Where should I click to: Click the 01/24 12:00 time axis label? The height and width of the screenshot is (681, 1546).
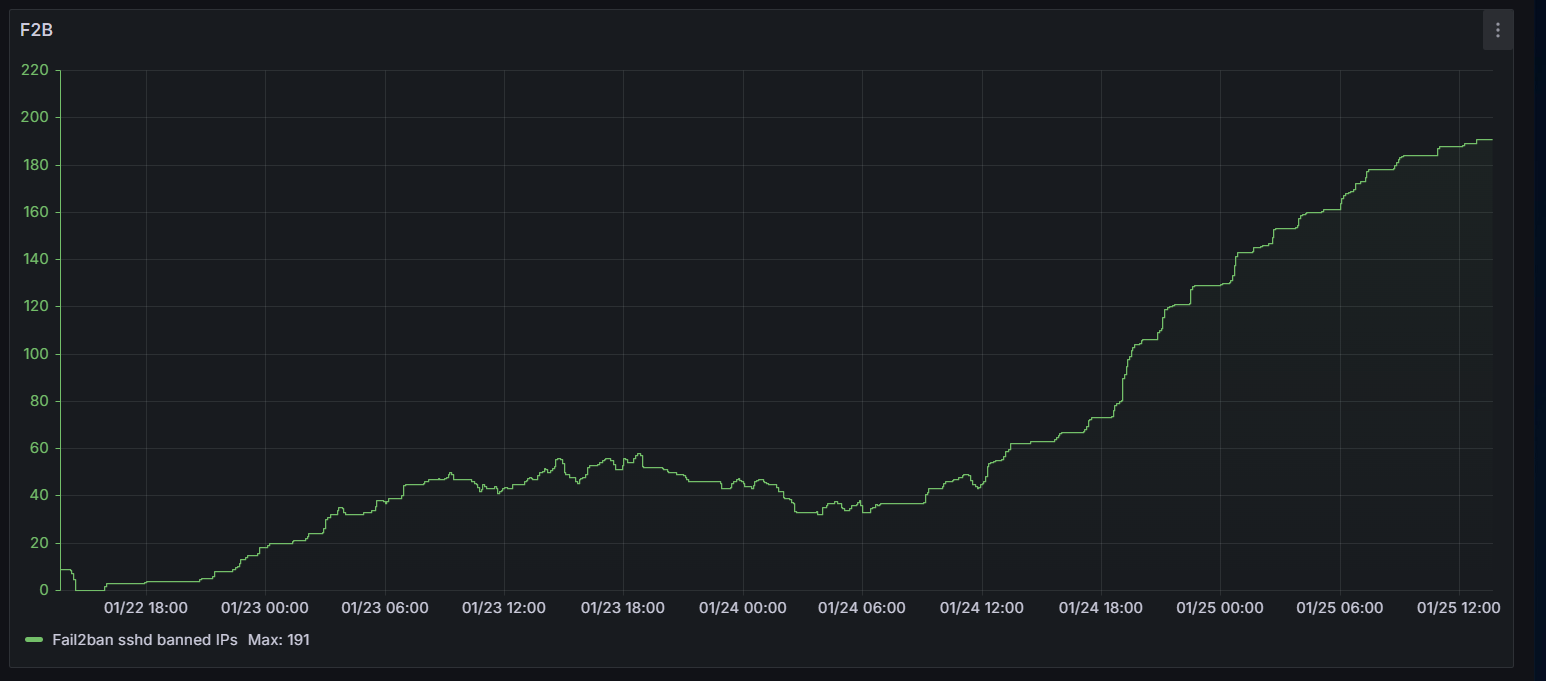click(x=982, y=607)
